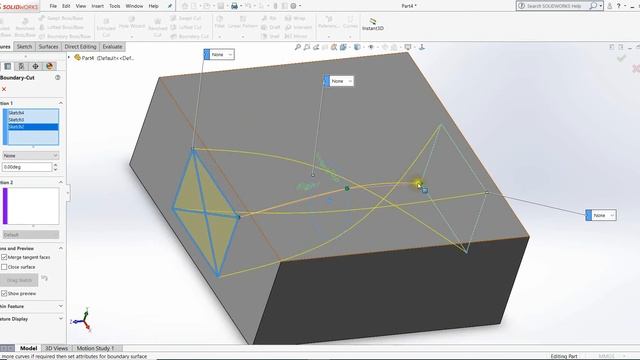This screenshot has width=640, height=360.
Task: Switch to the 3D Views bottom tab
Action: pyautogui.click(x=56, y=348)
